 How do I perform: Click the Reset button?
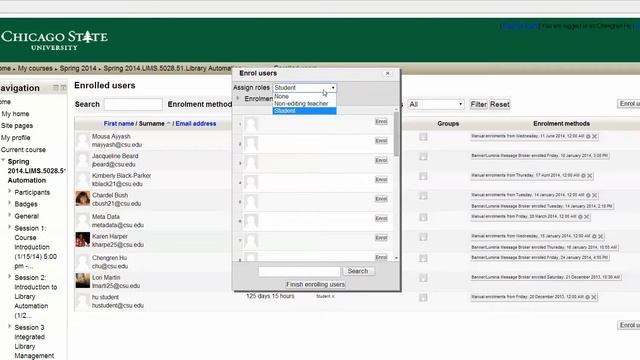click(500, 104)
